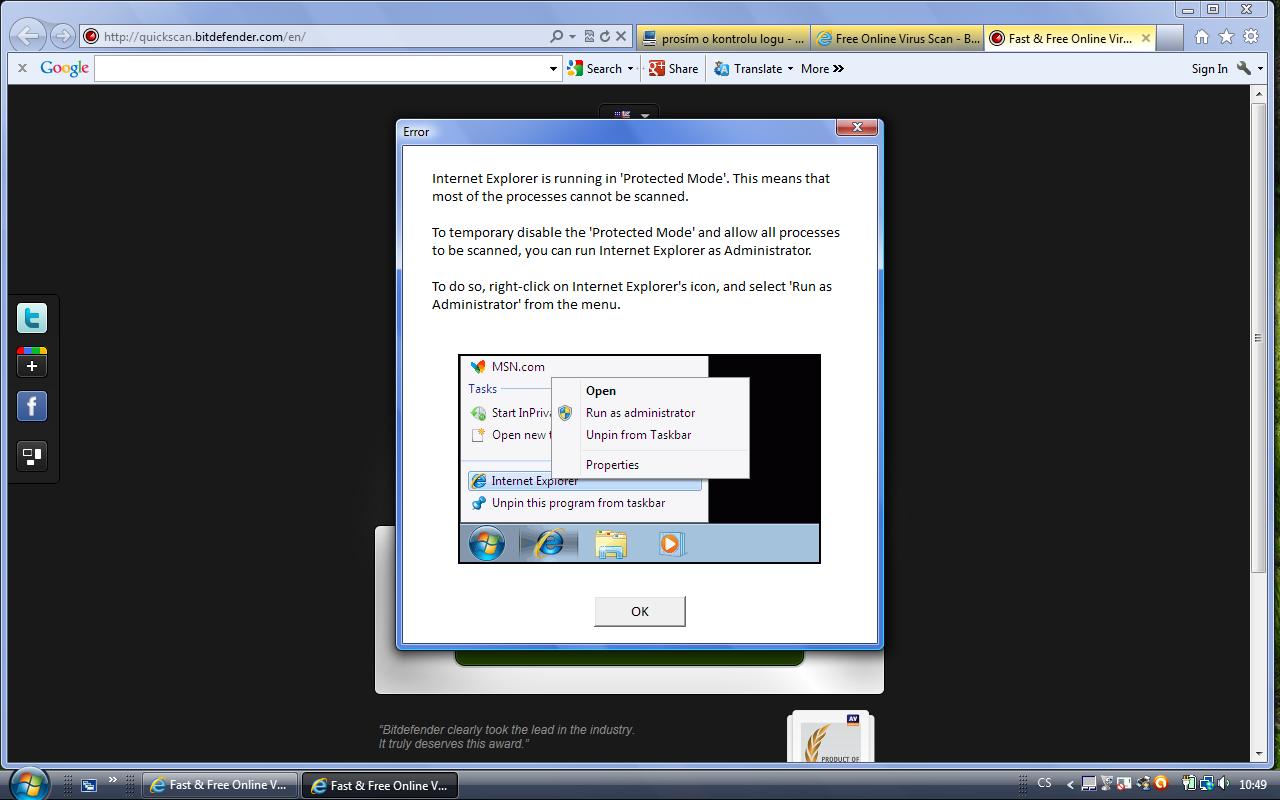Open the language flag dropdown on the page

[x=630, y=115]
